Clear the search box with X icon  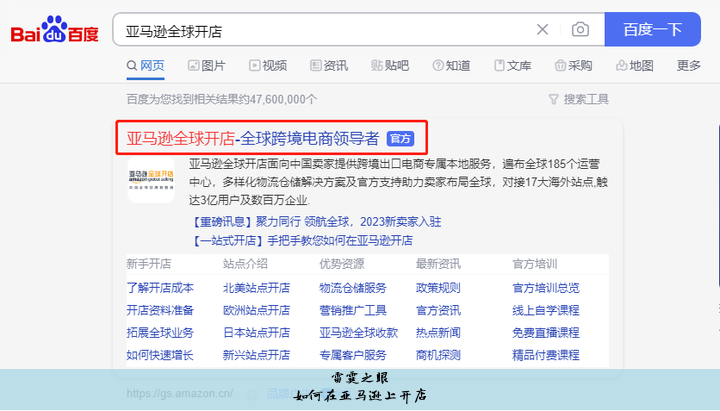tap(542, 30)
